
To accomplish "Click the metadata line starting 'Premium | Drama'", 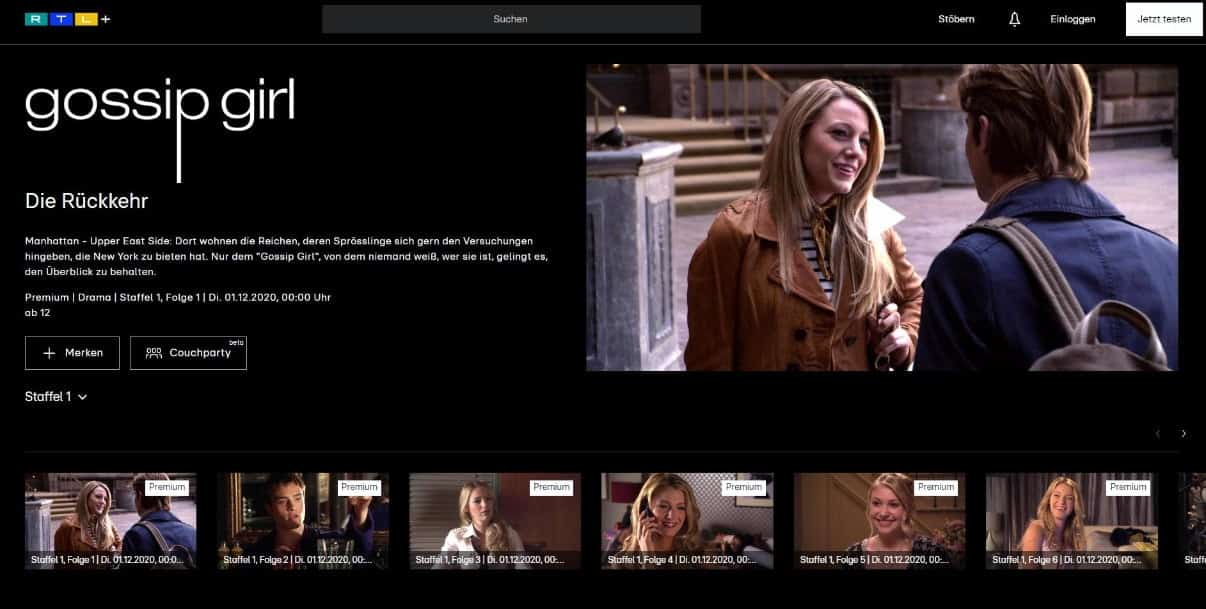I will [x=178, y=298].
